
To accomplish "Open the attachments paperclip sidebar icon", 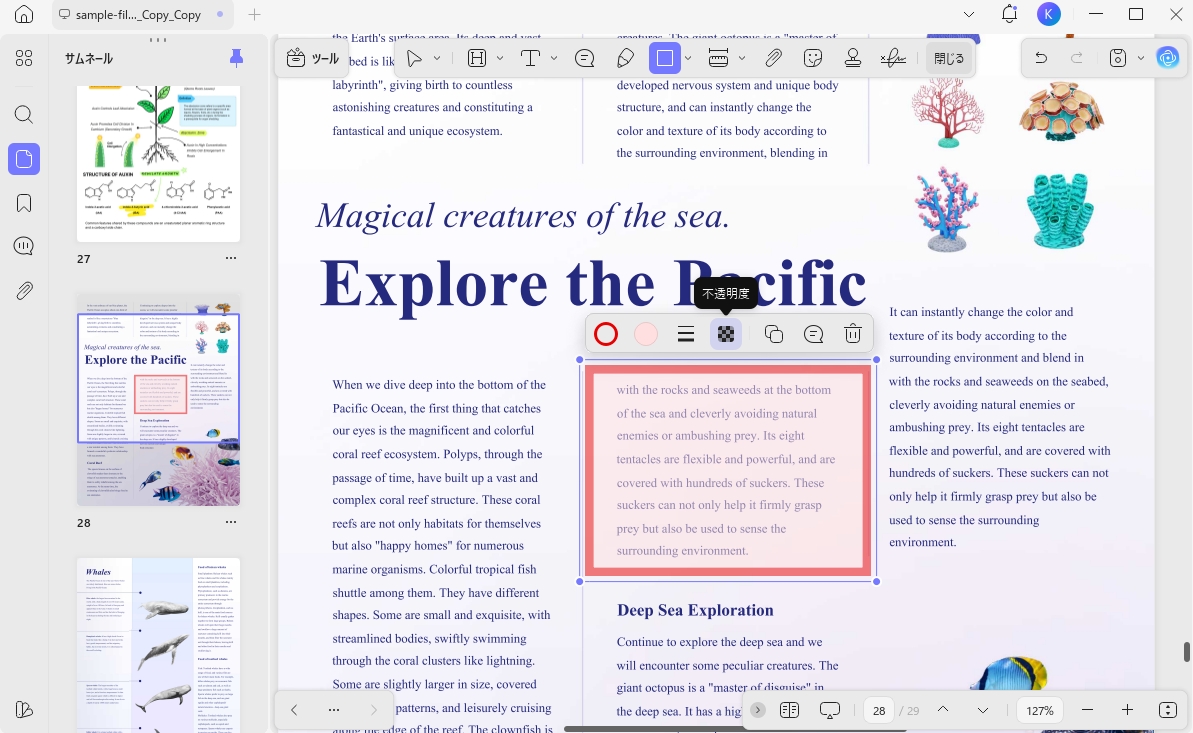I will (24, 291).
